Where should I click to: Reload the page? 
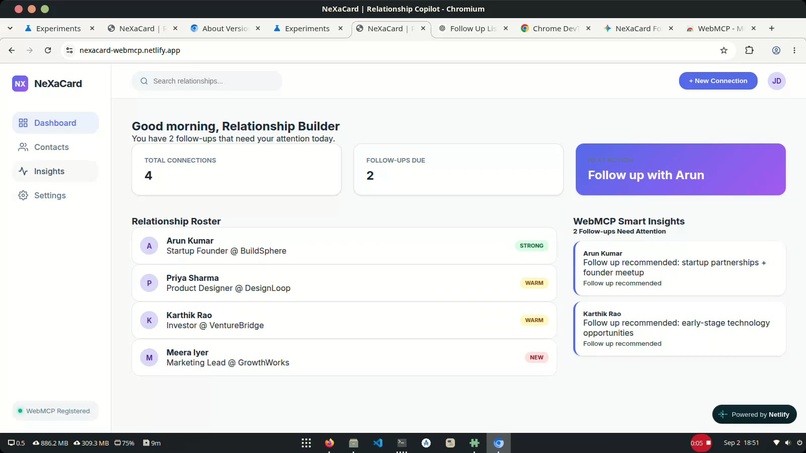(x=48, y=50)
